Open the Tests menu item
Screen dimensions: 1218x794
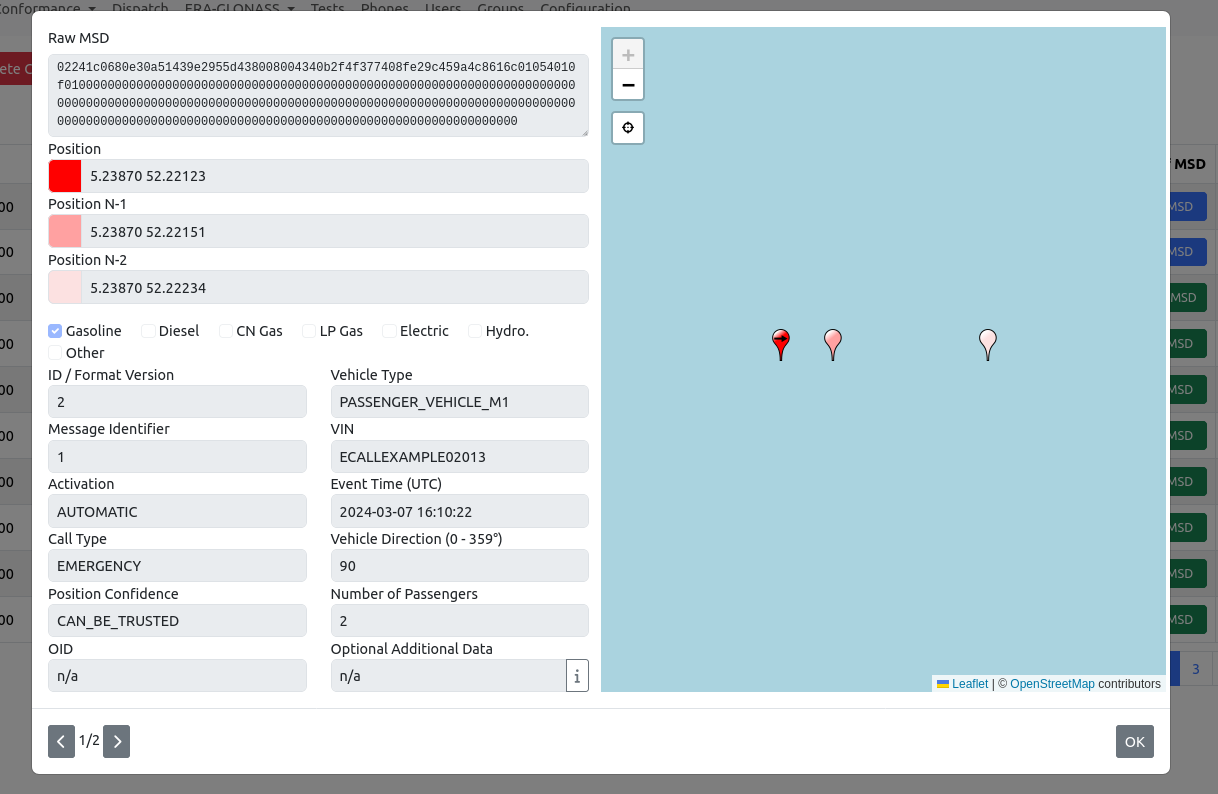(327, 8)
